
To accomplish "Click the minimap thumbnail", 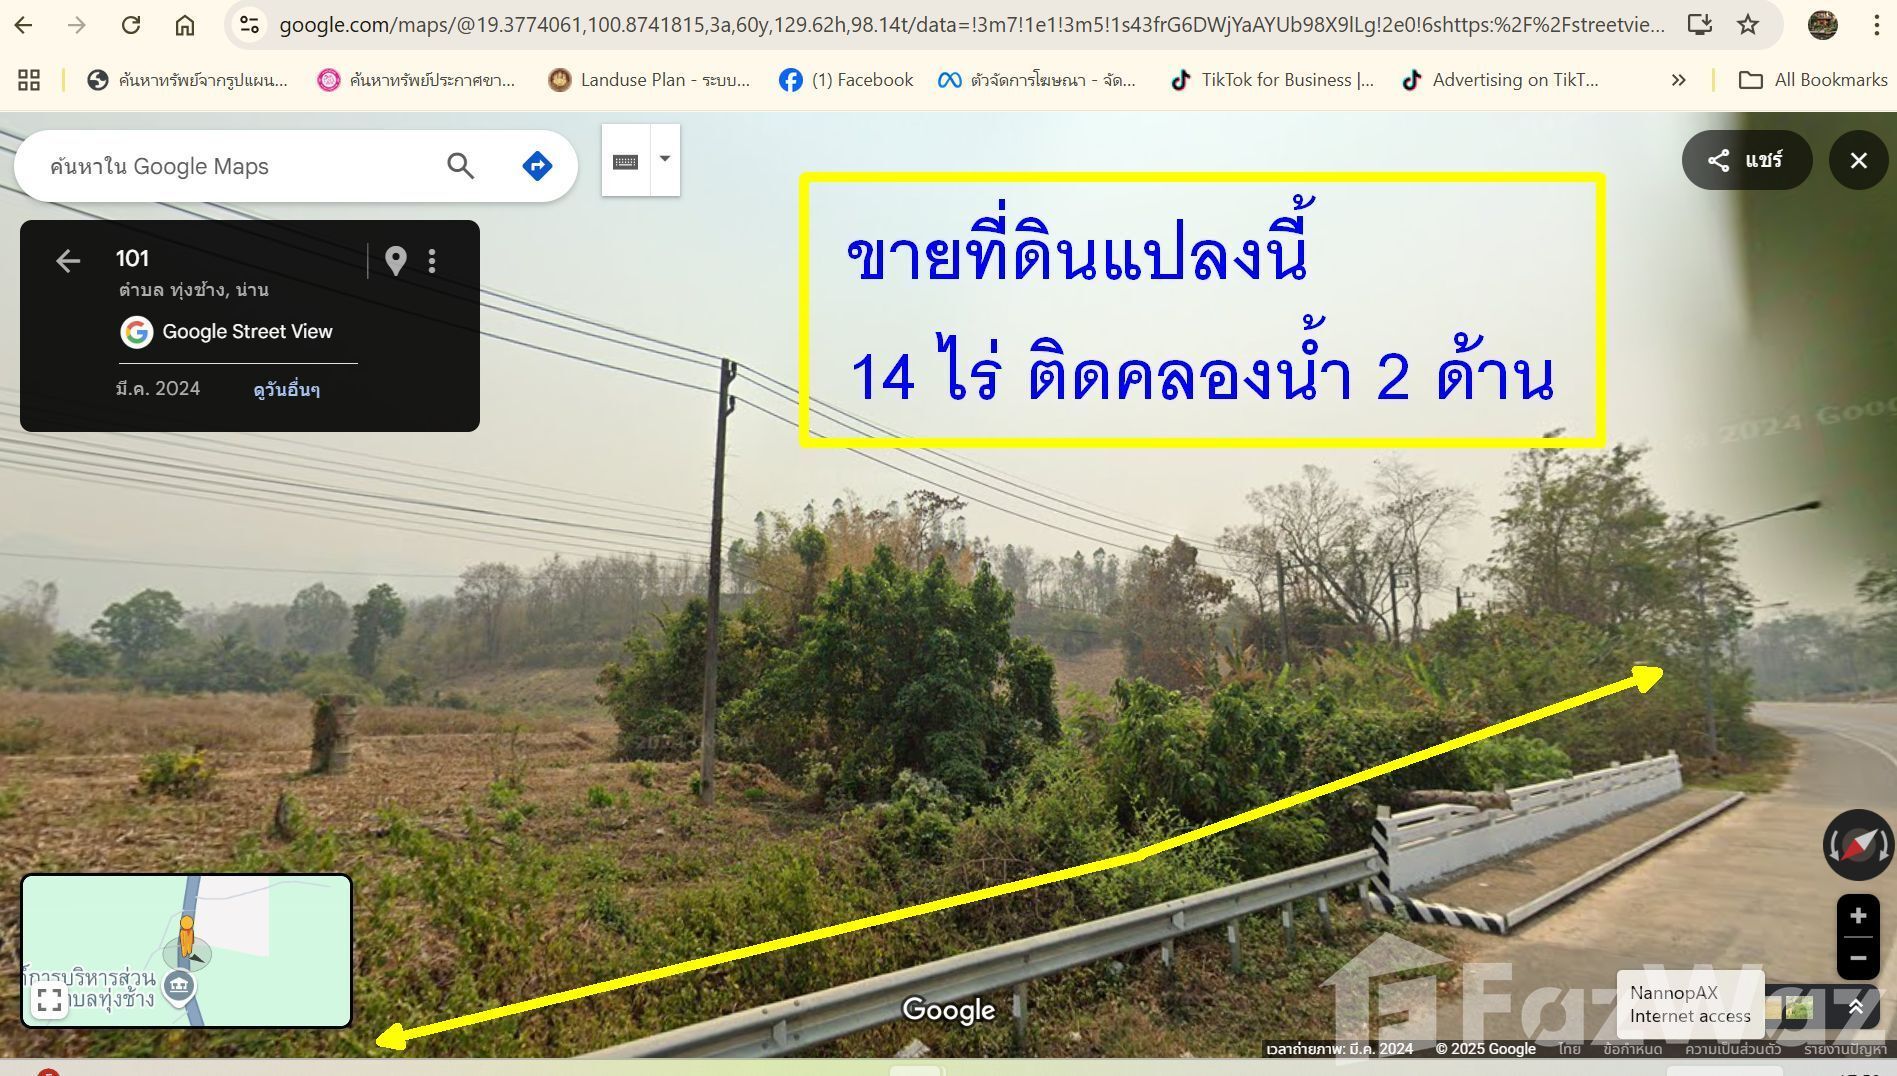I will click(x=187, y=951).
